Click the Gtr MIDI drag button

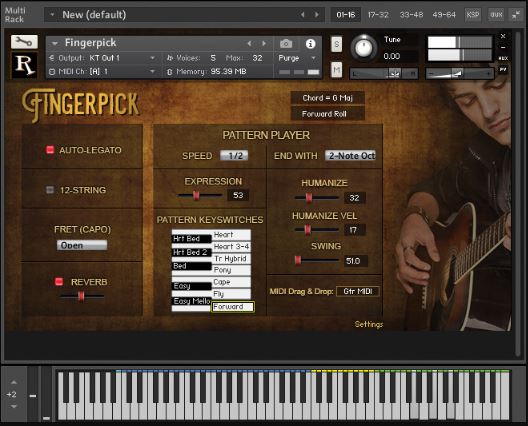point(358,291)
